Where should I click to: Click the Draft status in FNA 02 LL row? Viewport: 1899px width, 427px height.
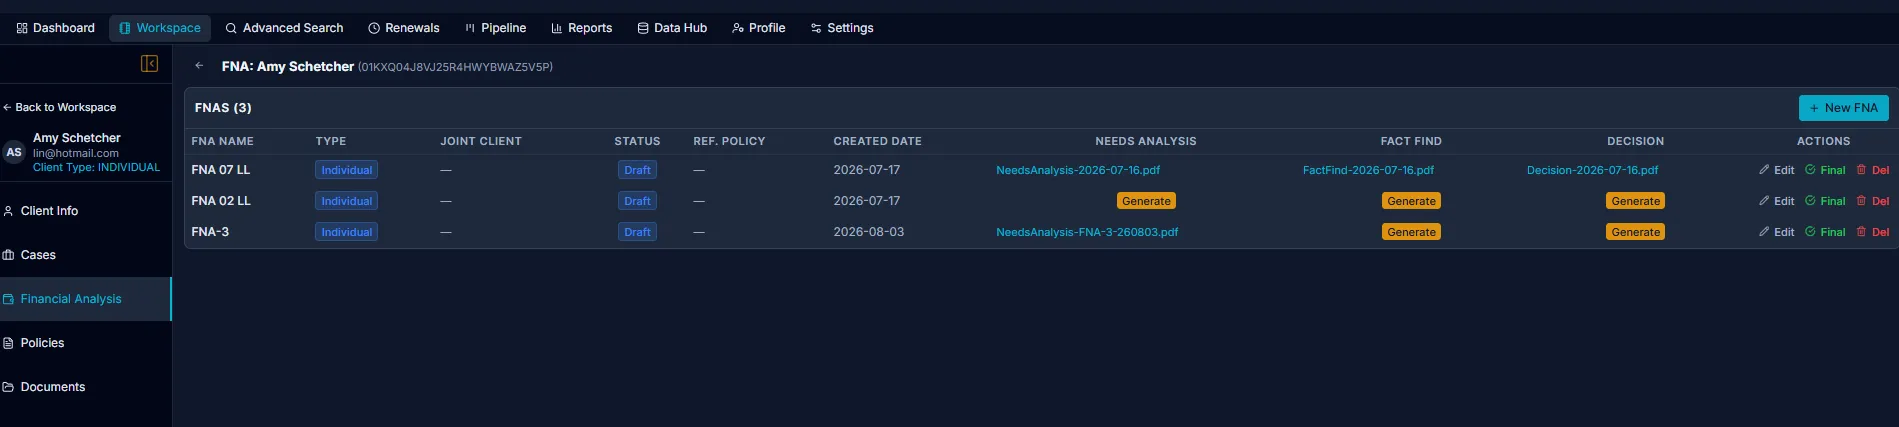coord(637,201)
